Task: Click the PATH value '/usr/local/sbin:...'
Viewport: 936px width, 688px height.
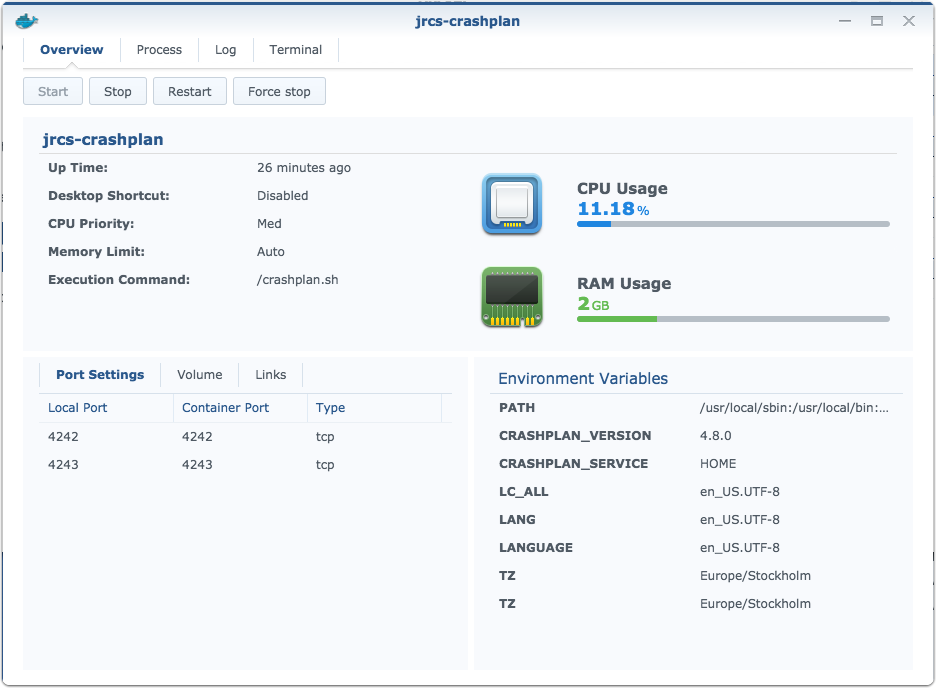Action: click(794, 408)
